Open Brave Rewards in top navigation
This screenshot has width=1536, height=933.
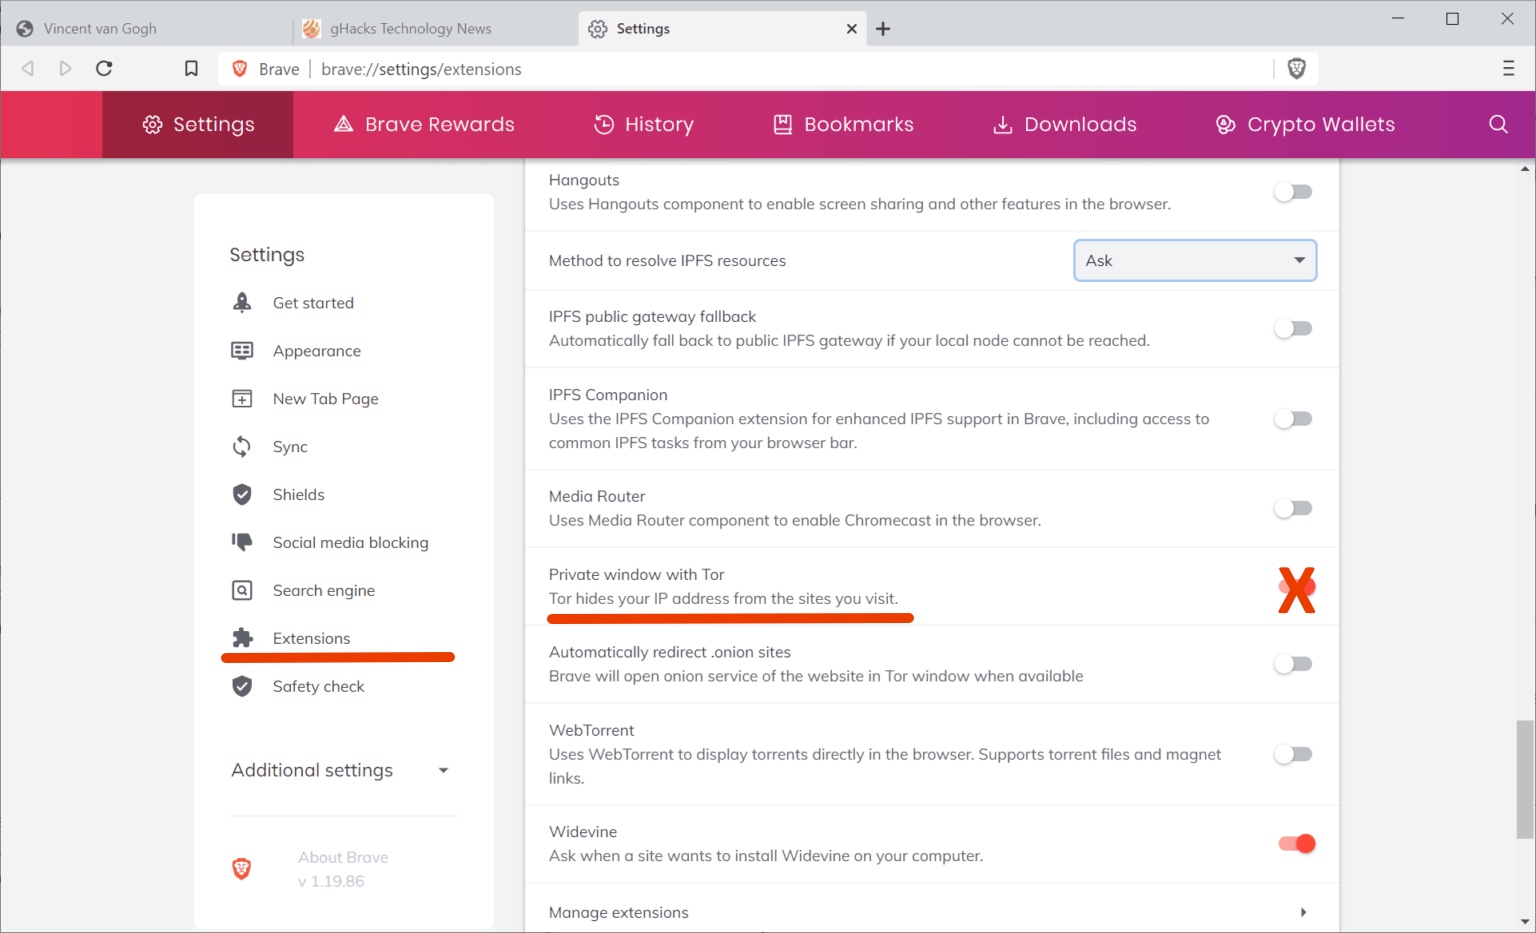(424, 124)
